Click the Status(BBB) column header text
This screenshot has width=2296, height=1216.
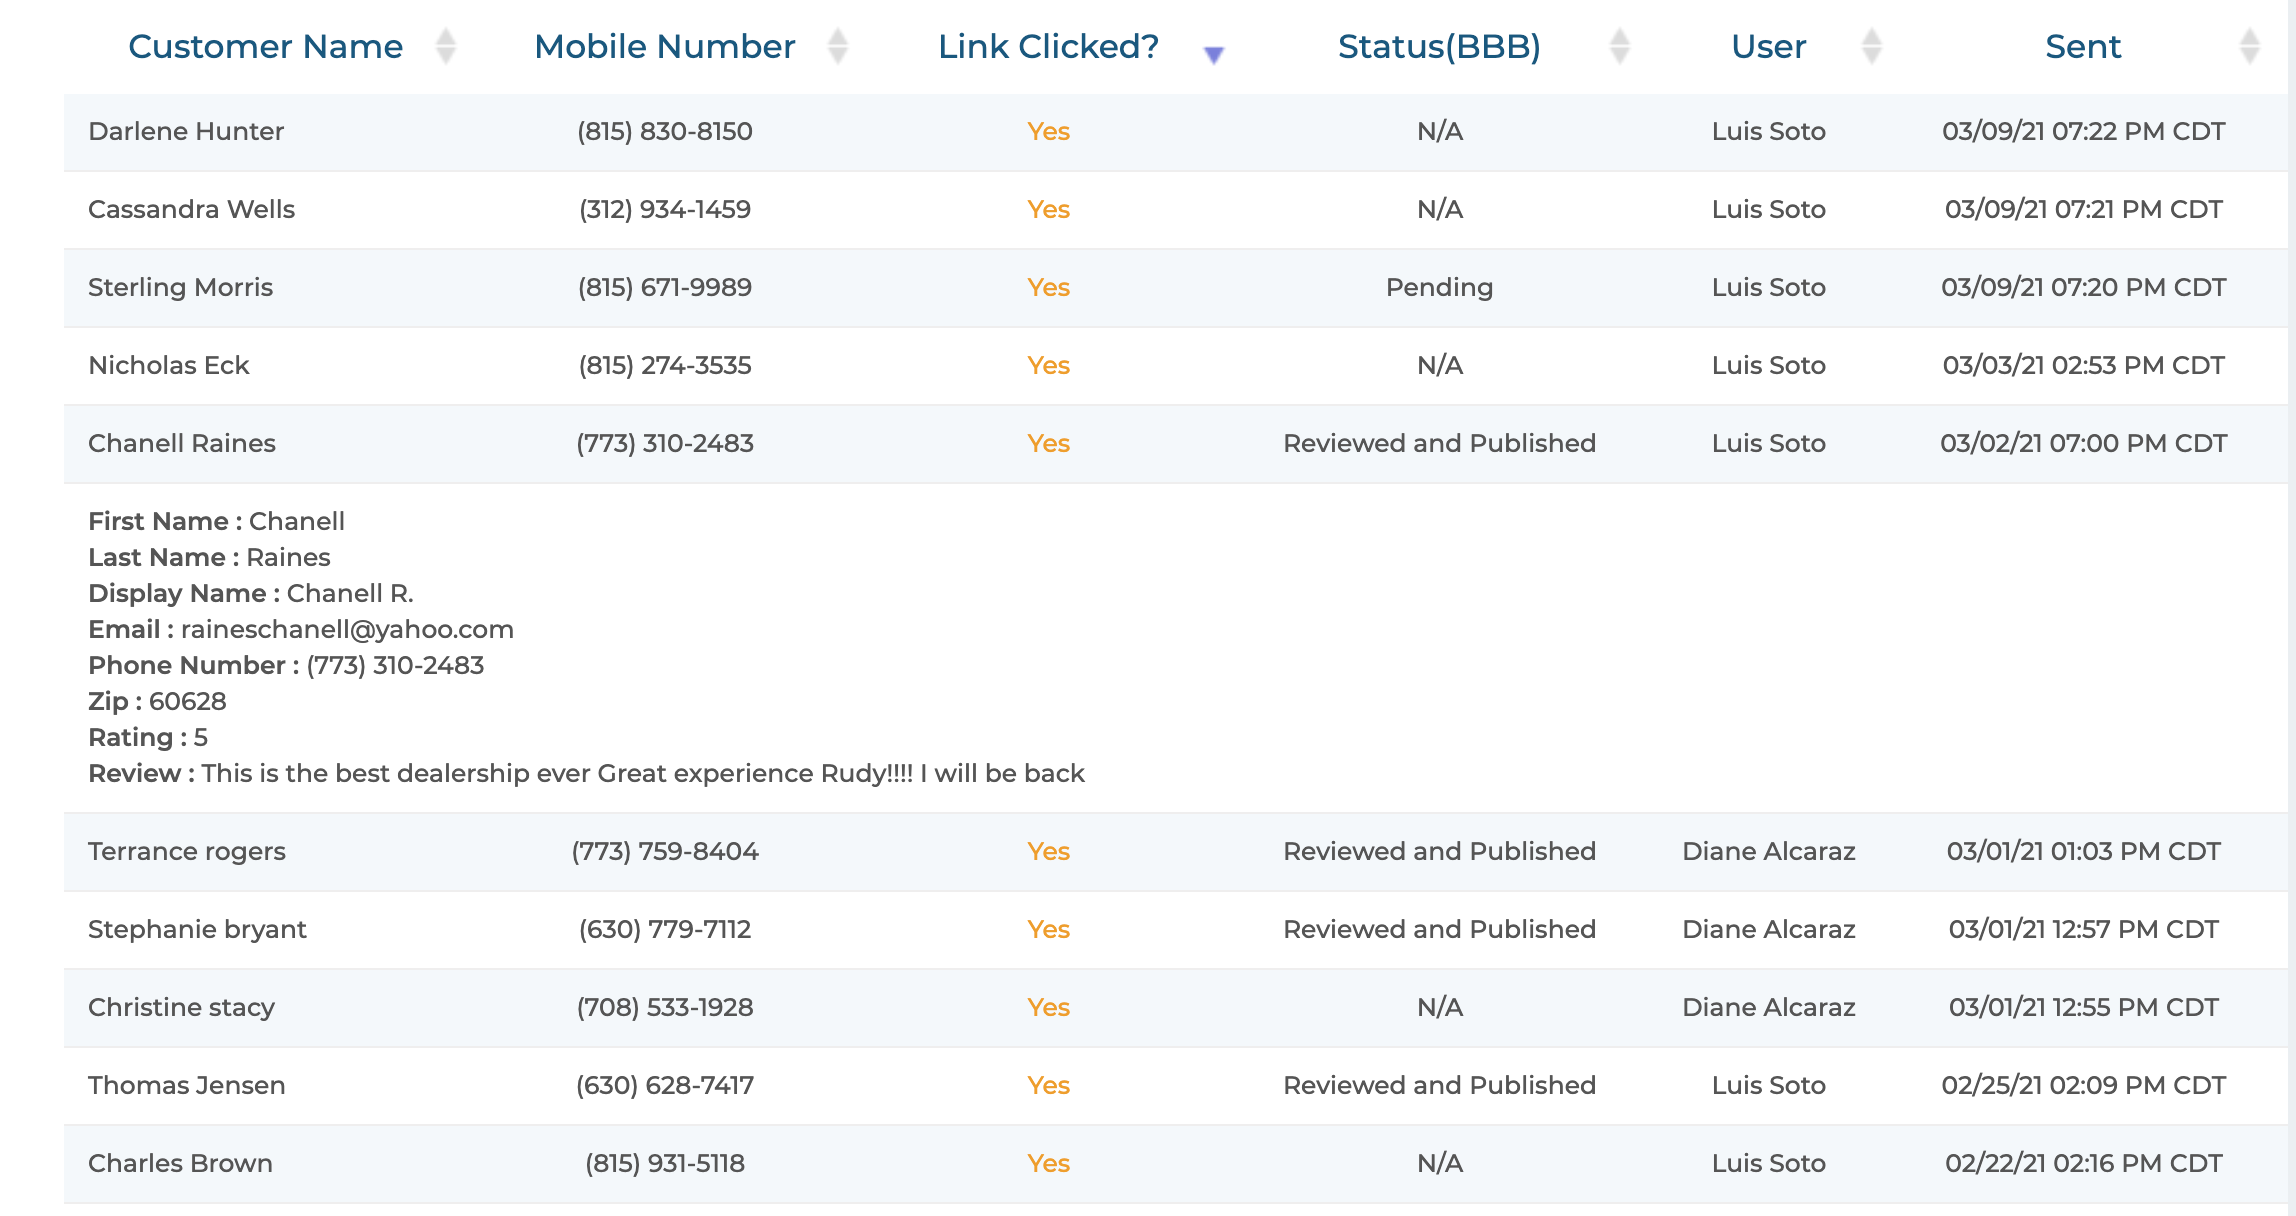pos(1438,46)
